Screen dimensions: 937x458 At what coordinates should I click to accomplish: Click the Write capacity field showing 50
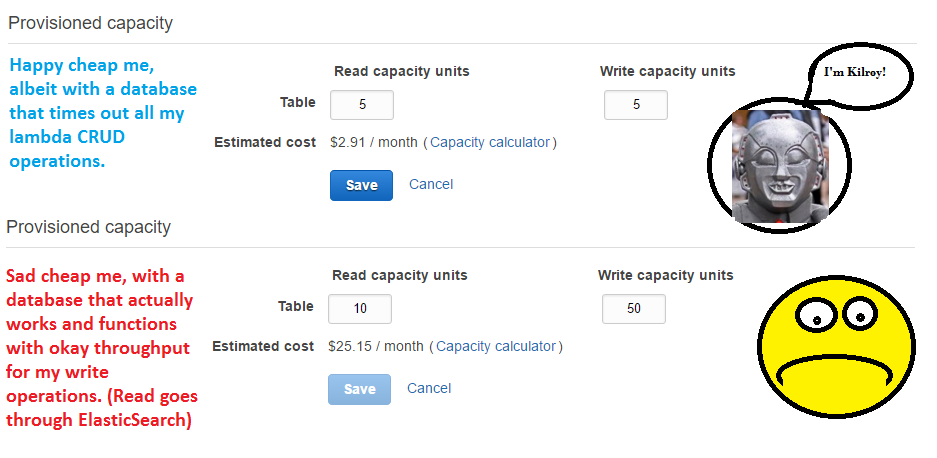click(x=634, y=309)
